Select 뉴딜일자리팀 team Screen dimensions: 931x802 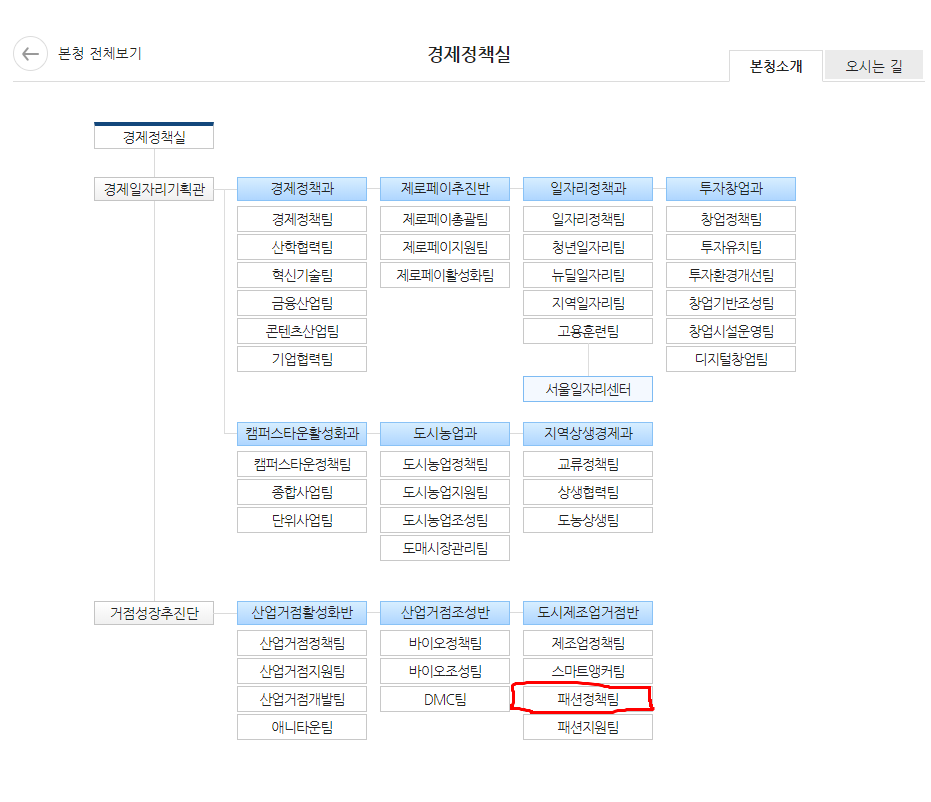[588, 275]
